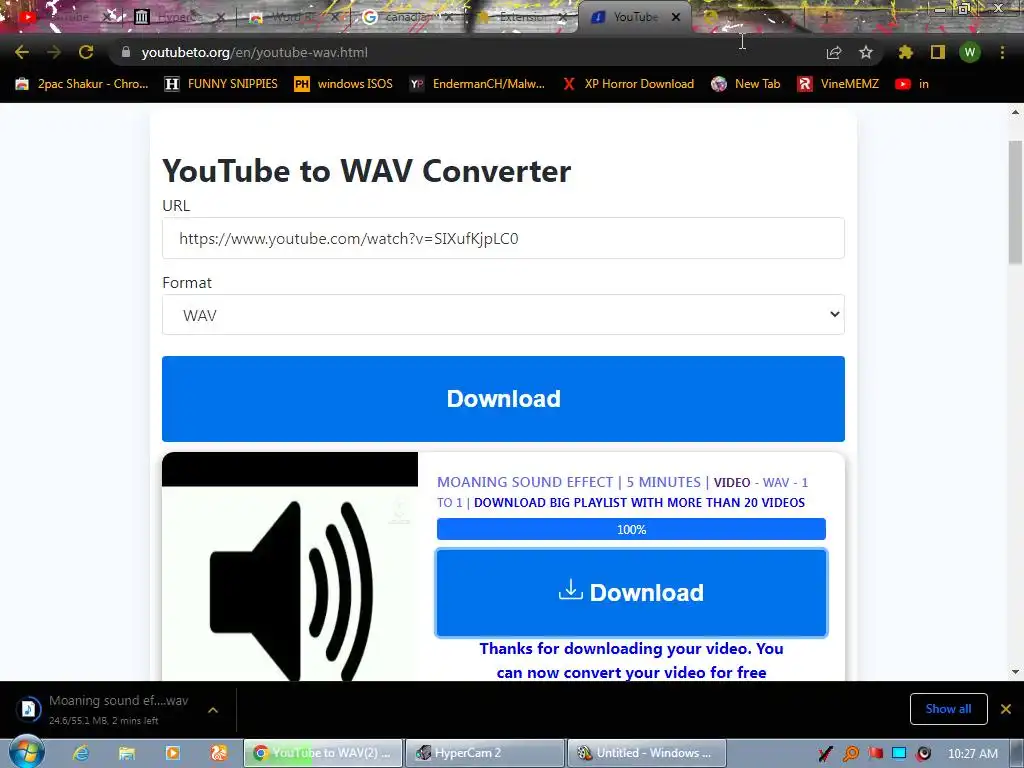Click the volume speaker tray icon
Image resolution: width=1024 pixels, height=768 pixels.
923,754
